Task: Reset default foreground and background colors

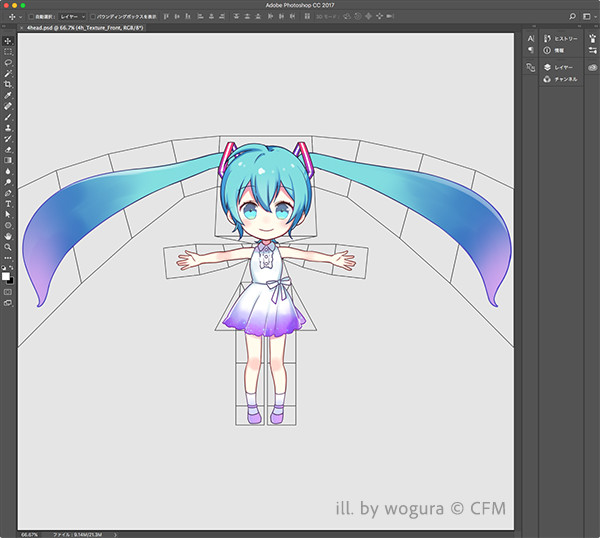Action: point(4,267)
